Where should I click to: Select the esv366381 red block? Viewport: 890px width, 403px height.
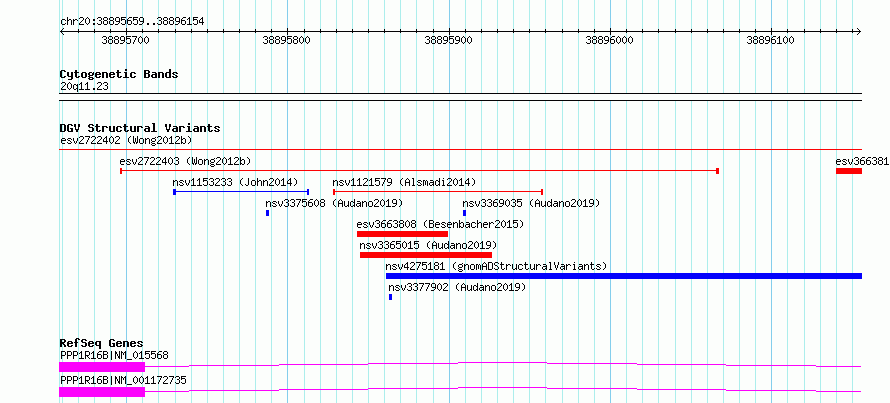(849, 171)
